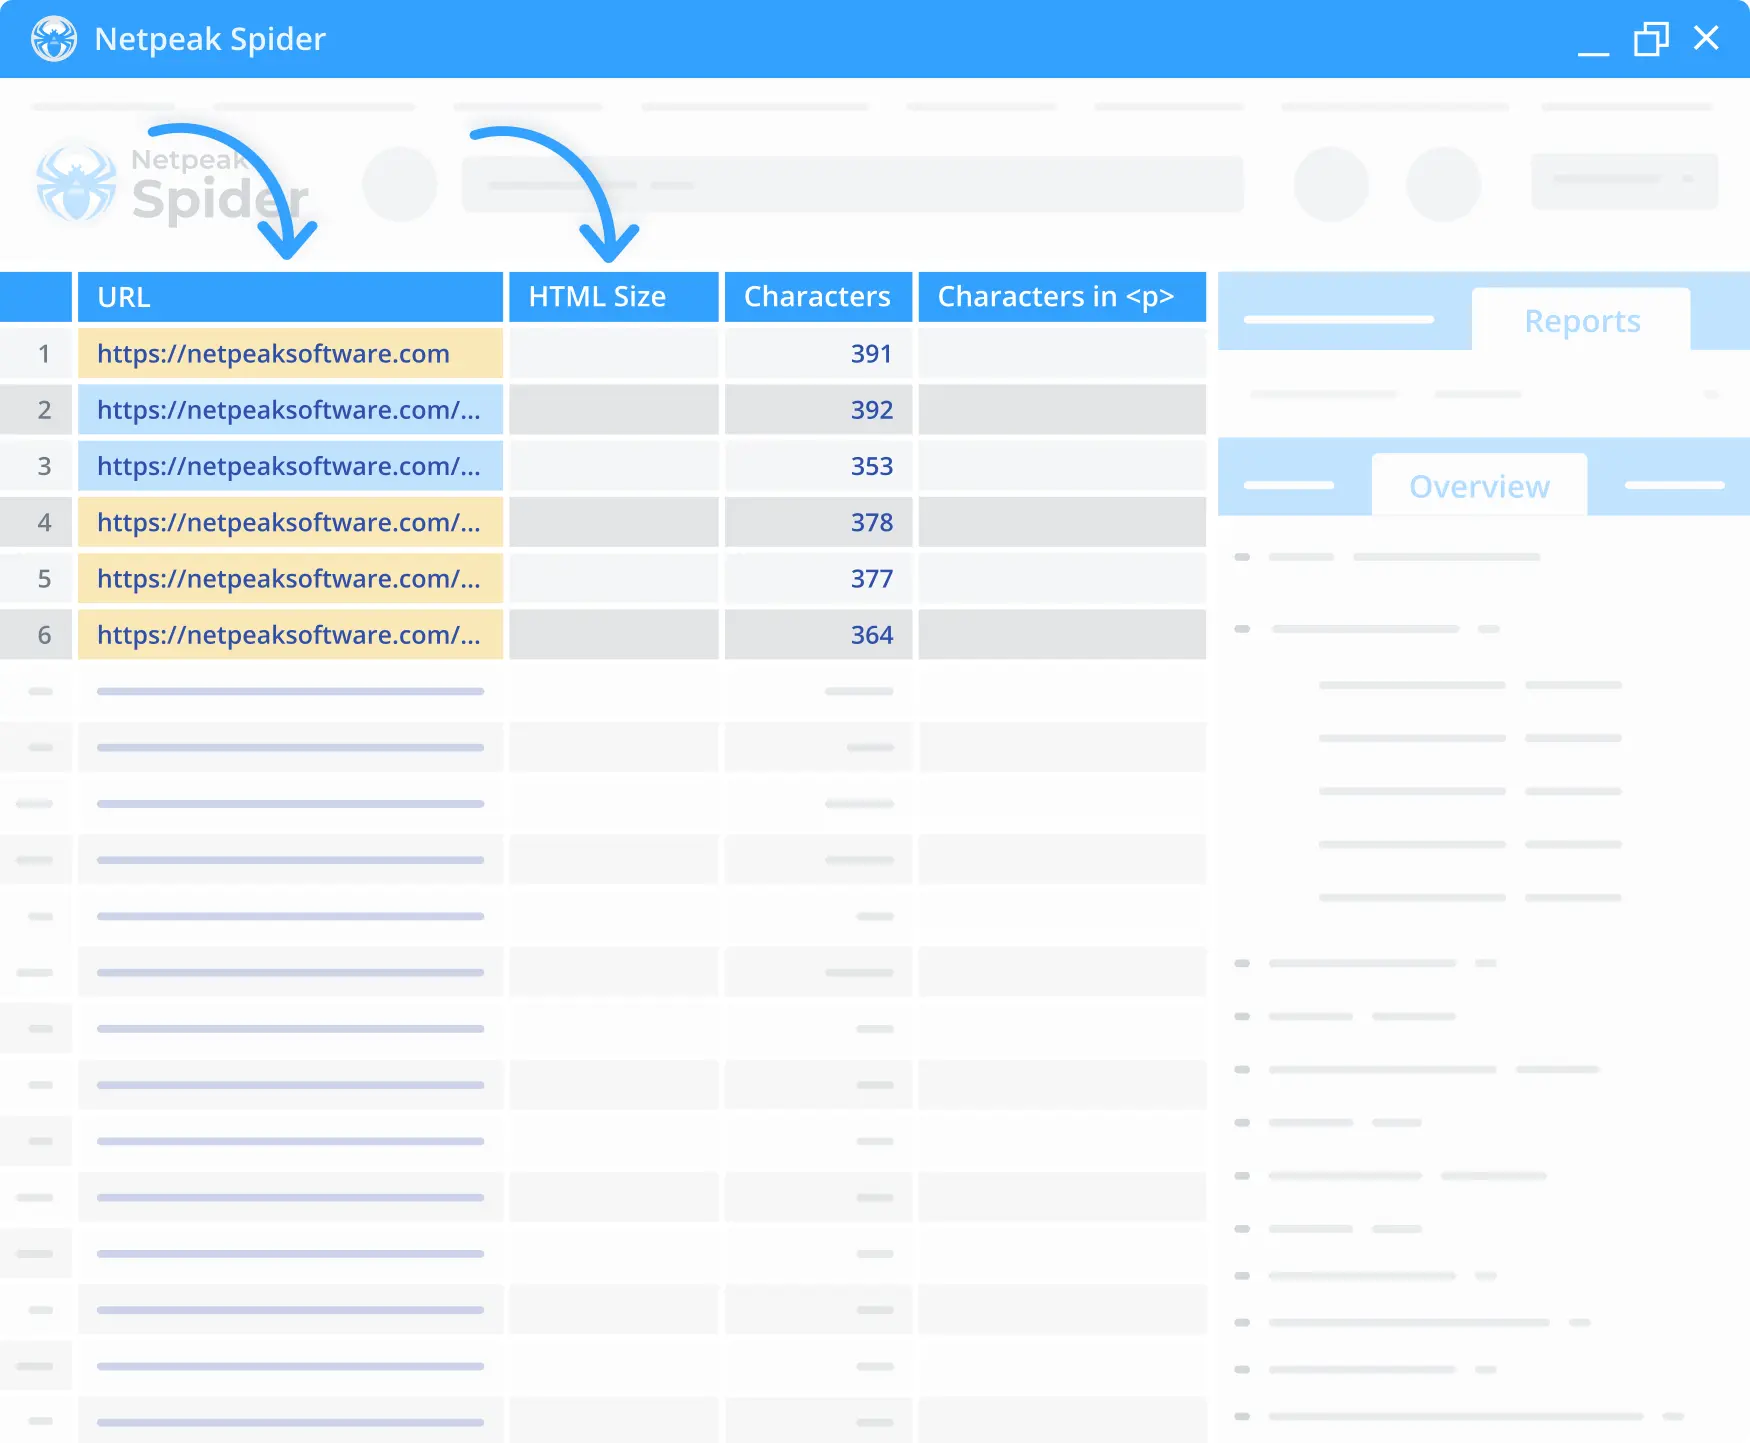Close the Netpeak Spider window

[1706, 38]
